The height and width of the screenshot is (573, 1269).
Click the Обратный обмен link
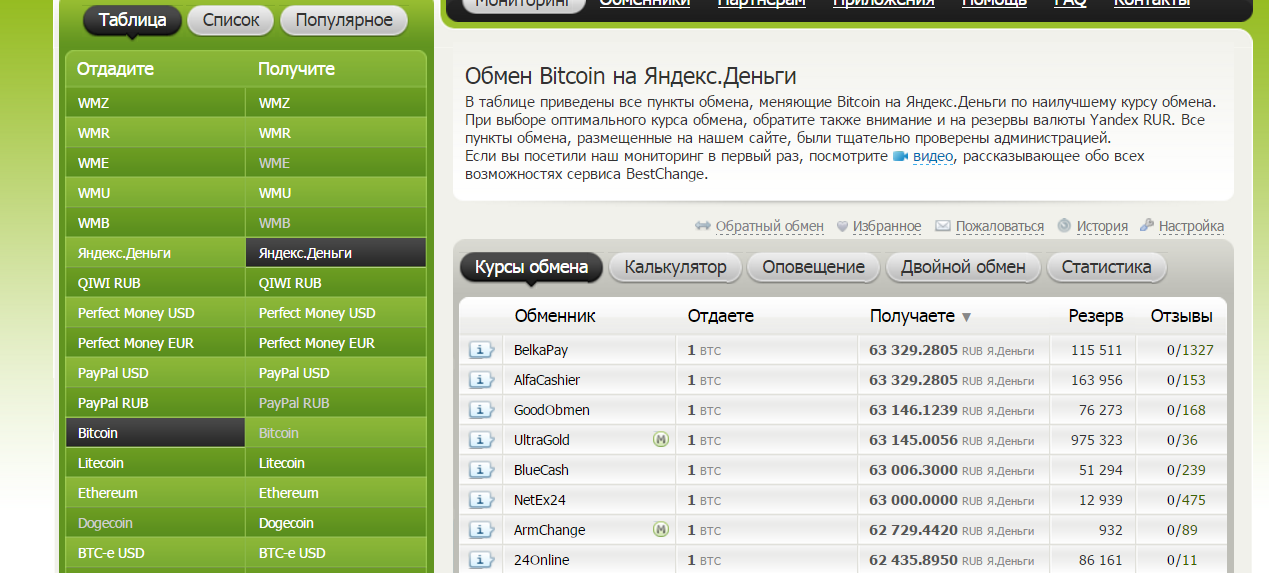[x=769, y=226]
